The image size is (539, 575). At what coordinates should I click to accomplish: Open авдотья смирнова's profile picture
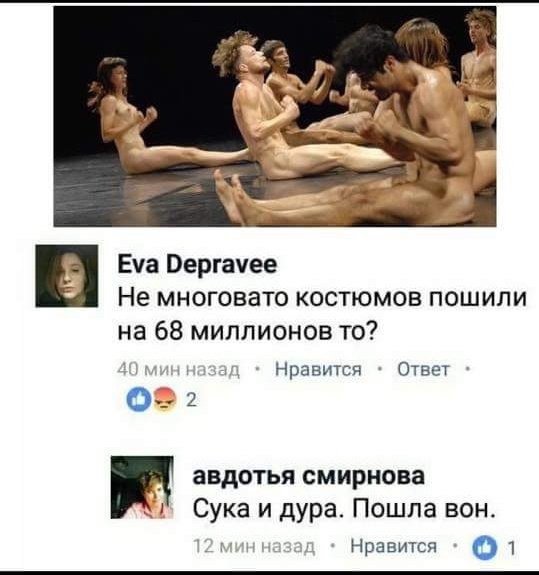tap(142, 487)
